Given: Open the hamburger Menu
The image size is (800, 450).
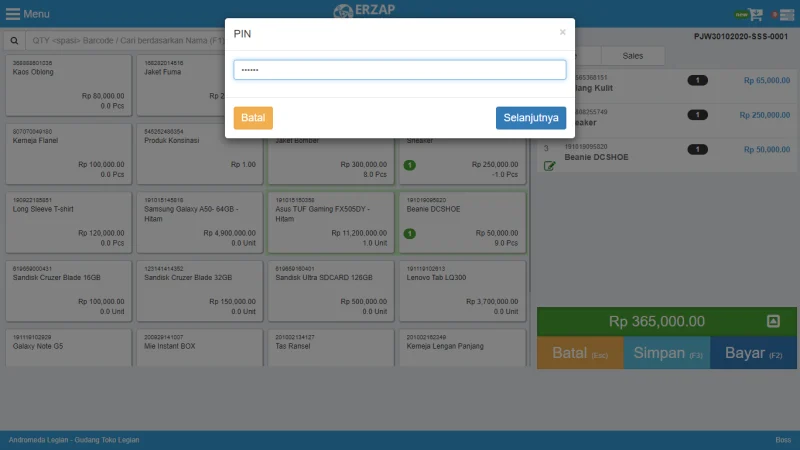Looking at the screenshot, I should 28,14.
